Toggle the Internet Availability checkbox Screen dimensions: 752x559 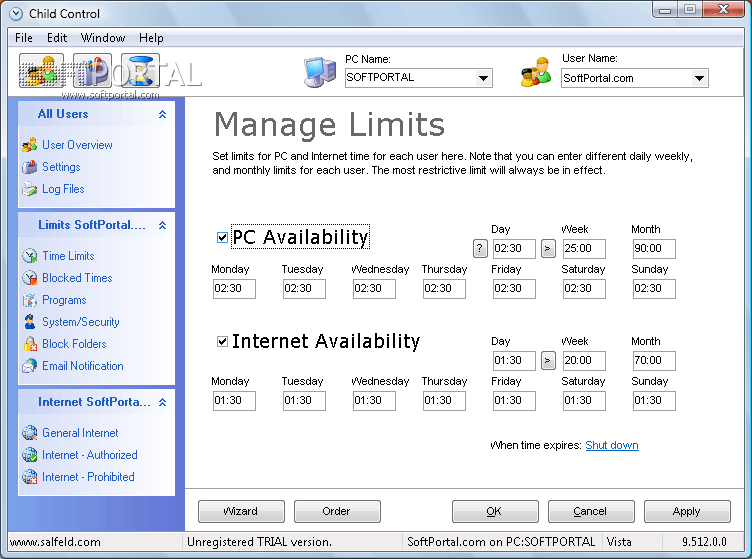point(222,341)
